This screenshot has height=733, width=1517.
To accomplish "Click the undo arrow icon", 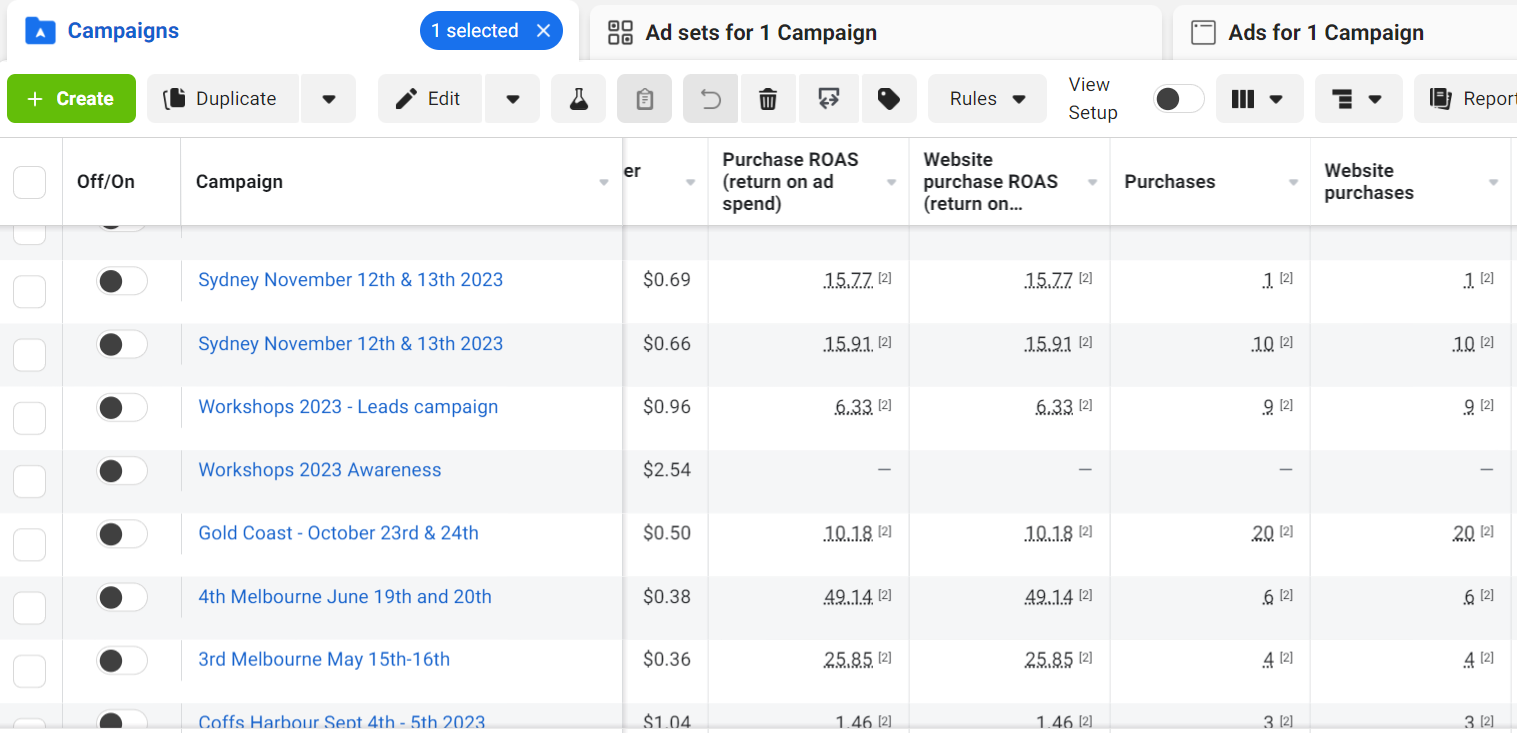I will 710,99.
